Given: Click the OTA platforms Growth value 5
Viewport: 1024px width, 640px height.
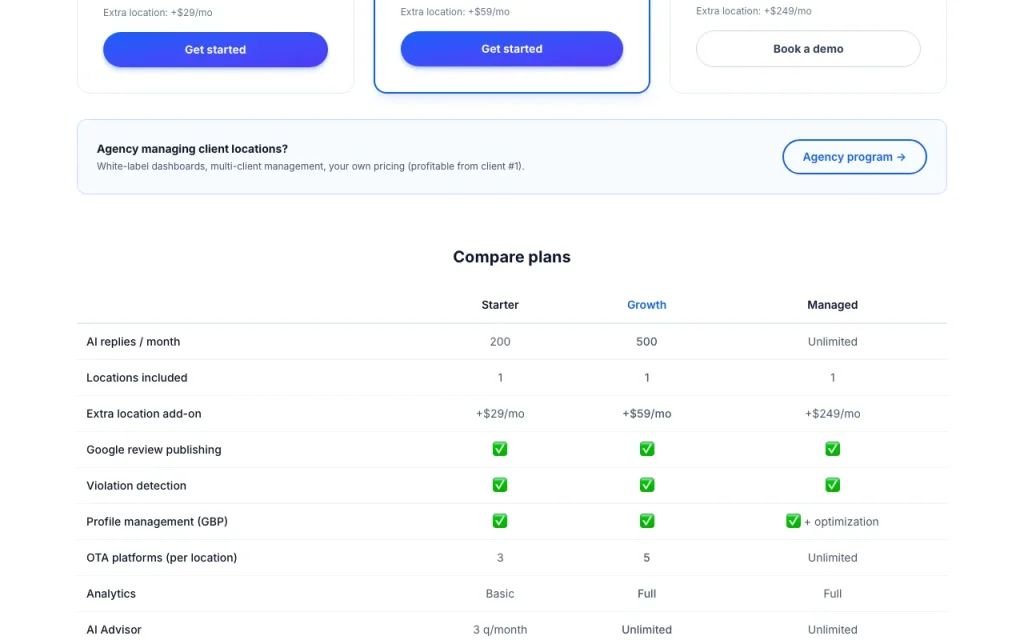Looking at the screenshot, I should click(x=647, y=558).
